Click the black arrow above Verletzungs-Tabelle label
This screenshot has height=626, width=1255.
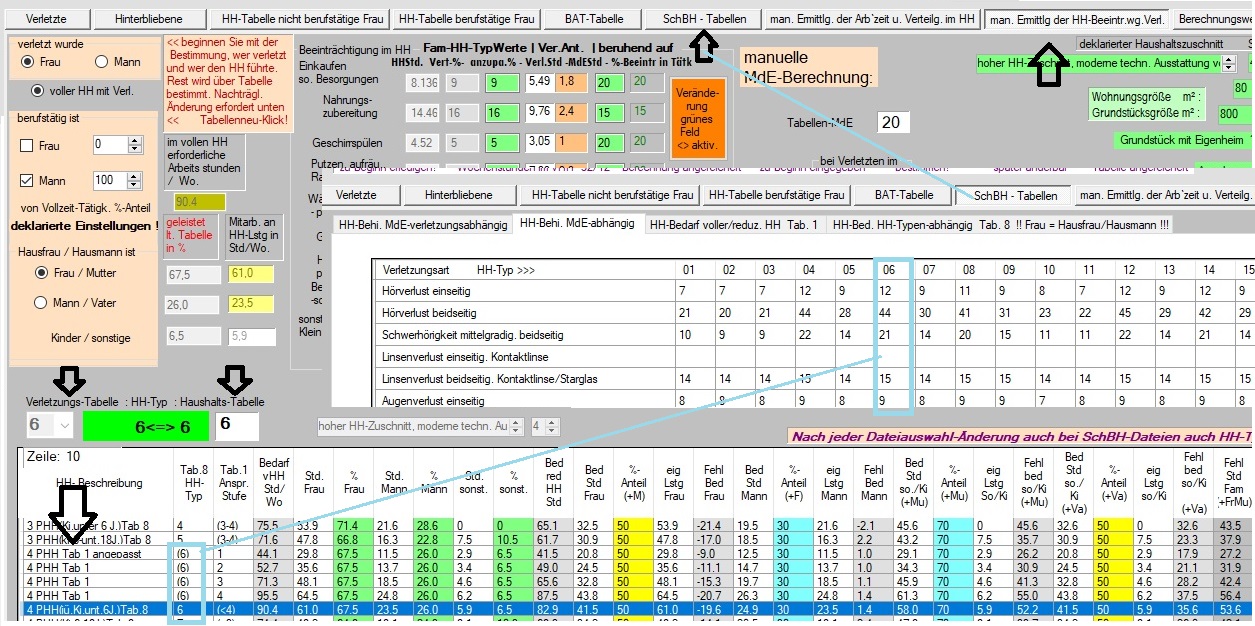coord(68,379)
